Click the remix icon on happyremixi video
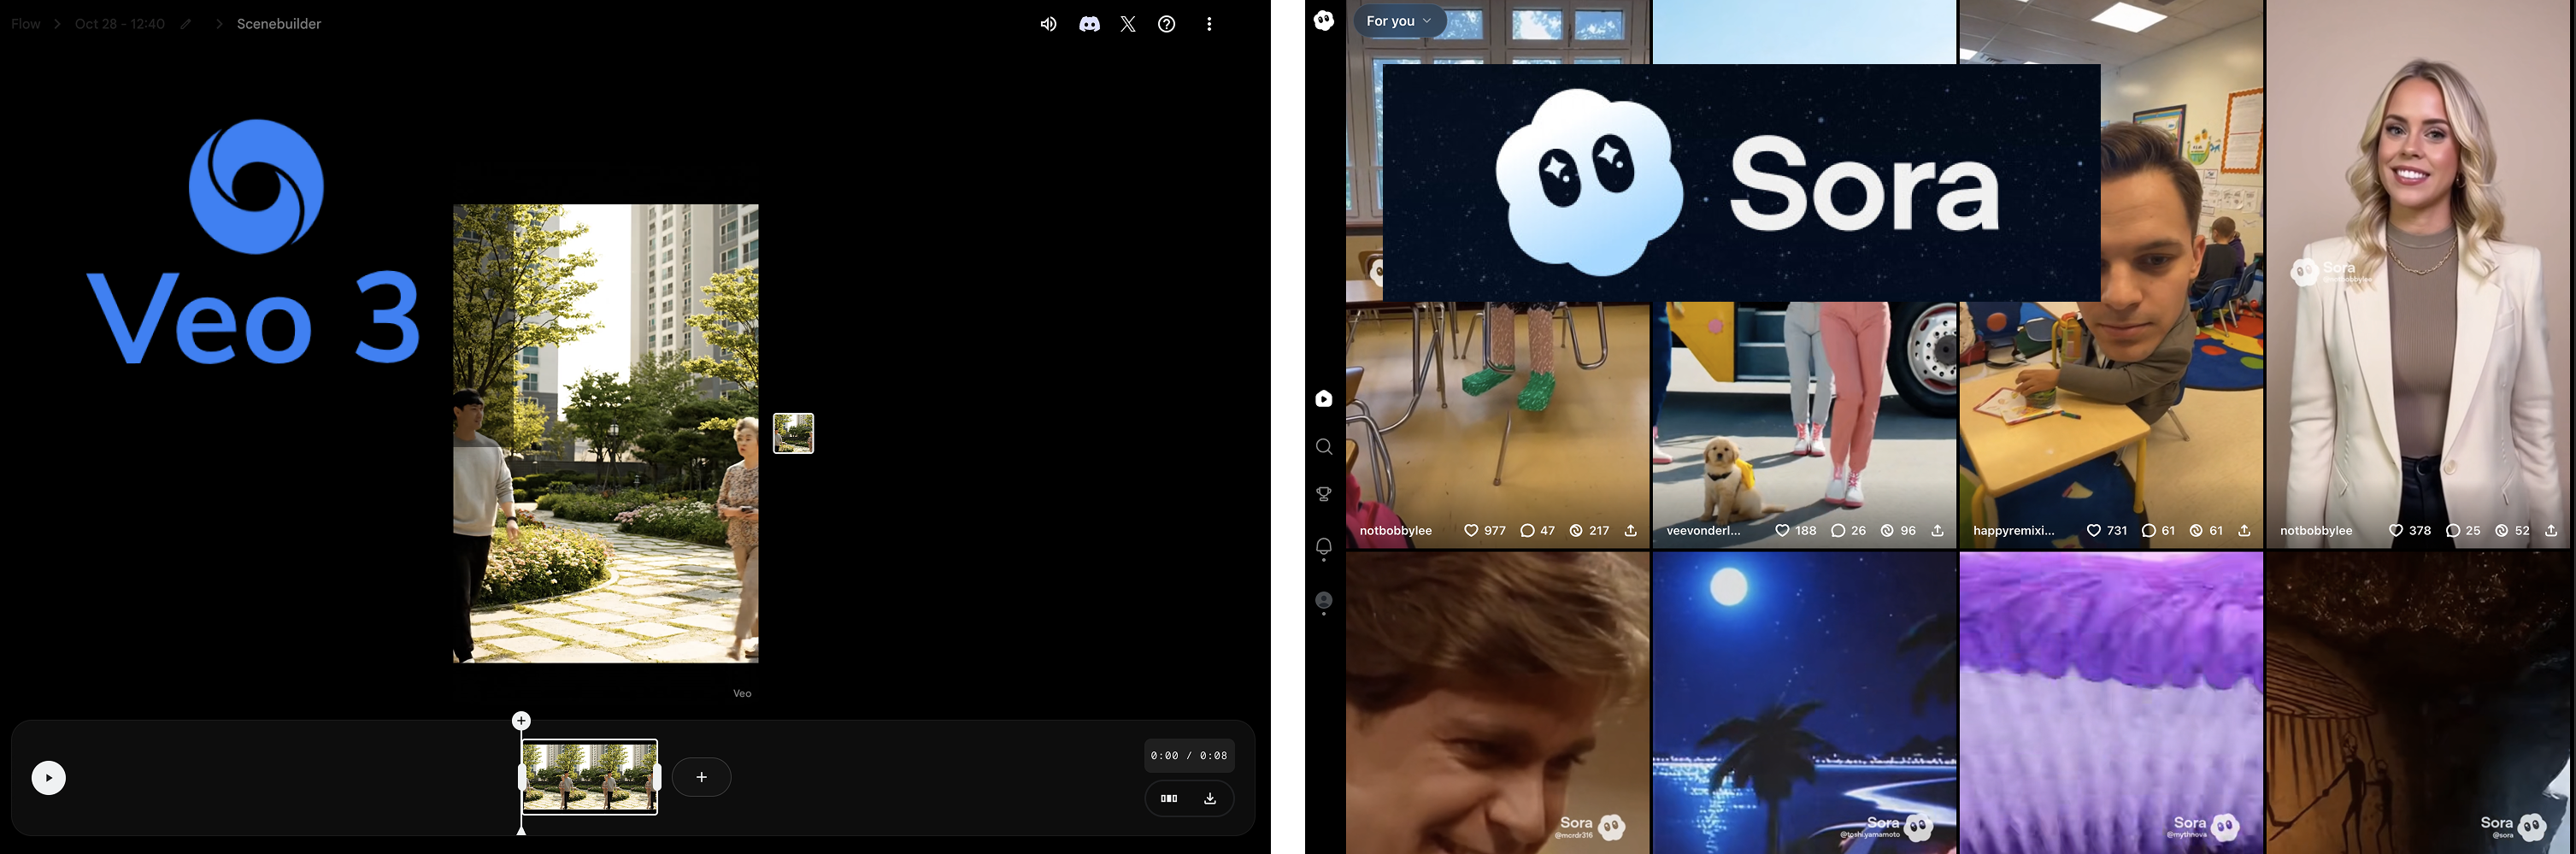 coord(2196,531)
